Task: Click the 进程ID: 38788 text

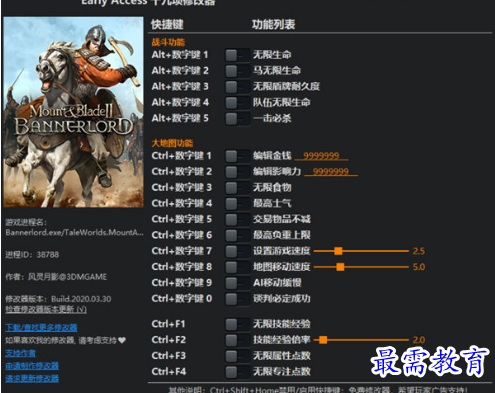Action: (32, 255)
